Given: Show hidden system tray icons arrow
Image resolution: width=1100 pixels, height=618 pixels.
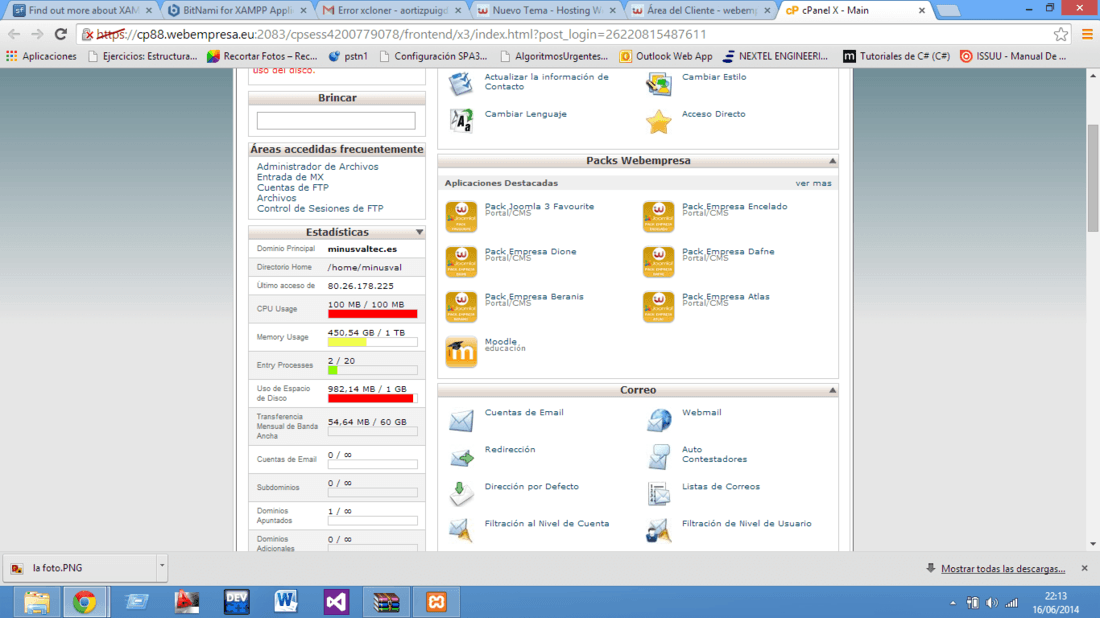Looking at the screenshot, I should [x=953, y=603].
